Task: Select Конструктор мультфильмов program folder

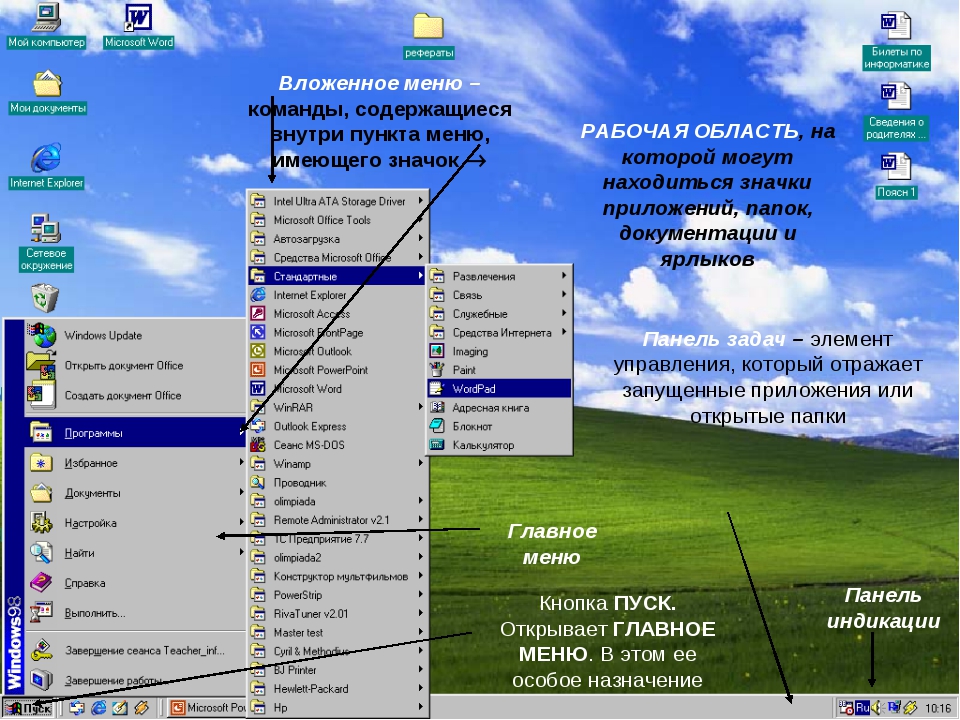Action: 337,576
